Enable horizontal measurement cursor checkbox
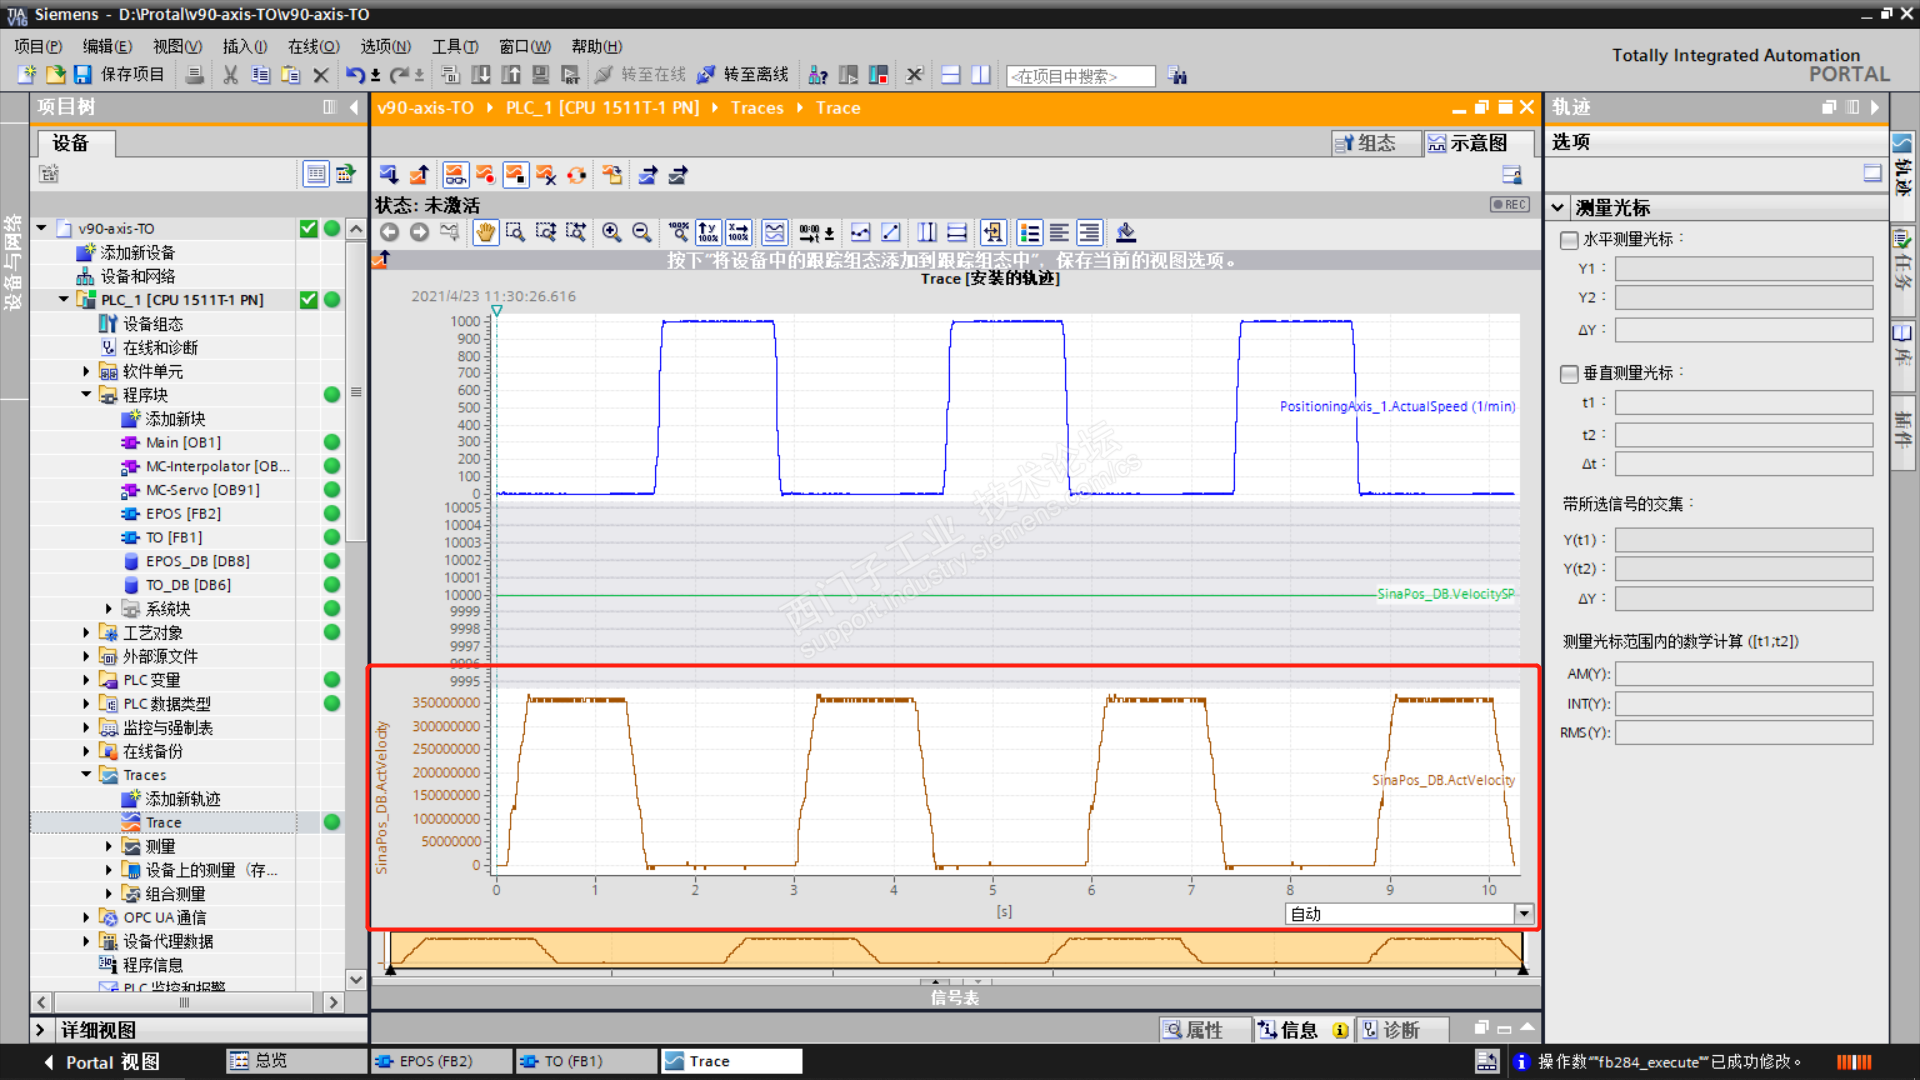Viewport: 1920px width, 1080px height. tap(1569, 240)
